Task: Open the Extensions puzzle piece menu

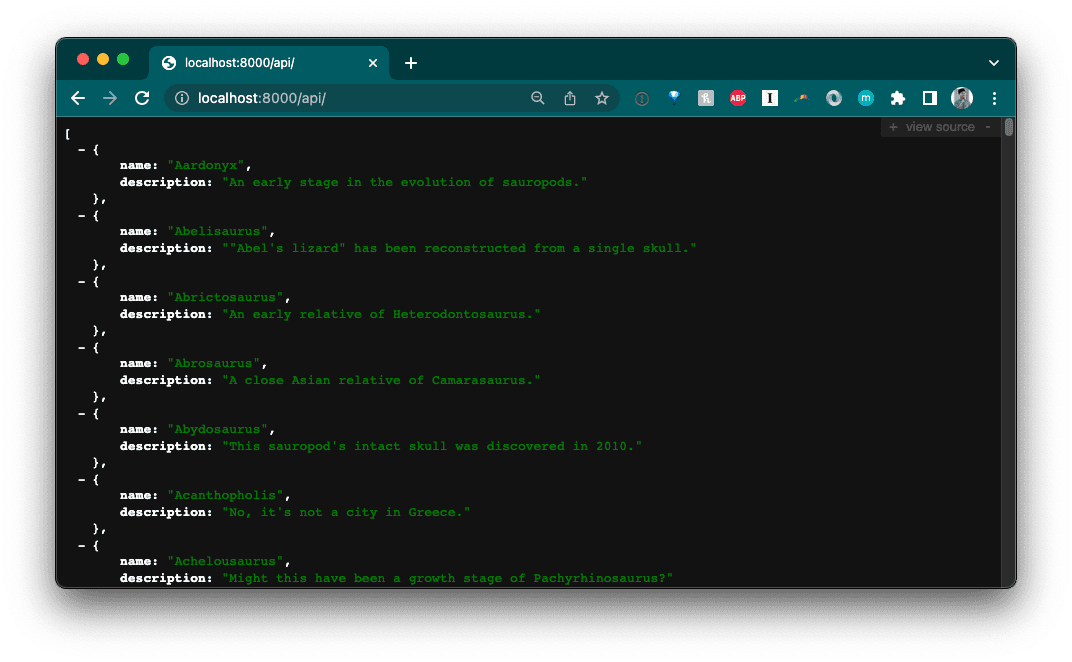Action: click(x=898, y=98)
